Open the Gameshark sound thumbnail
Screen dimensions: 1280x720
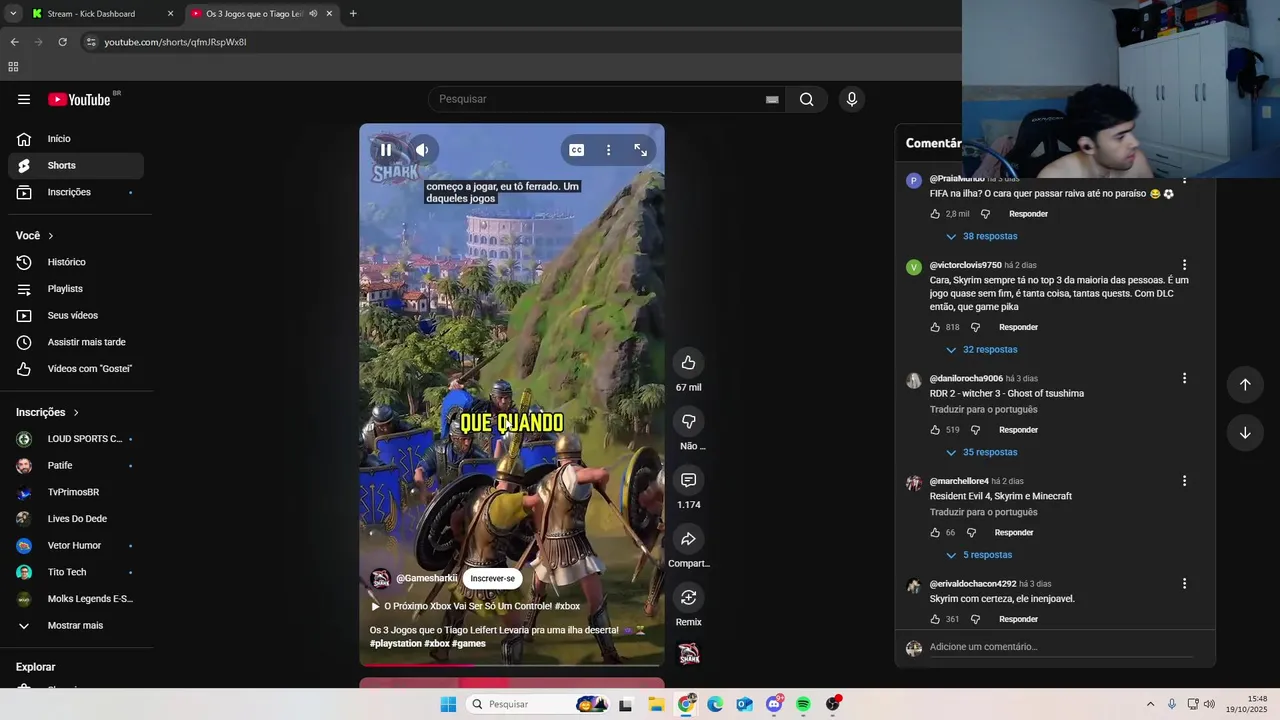tap(689, 654)
